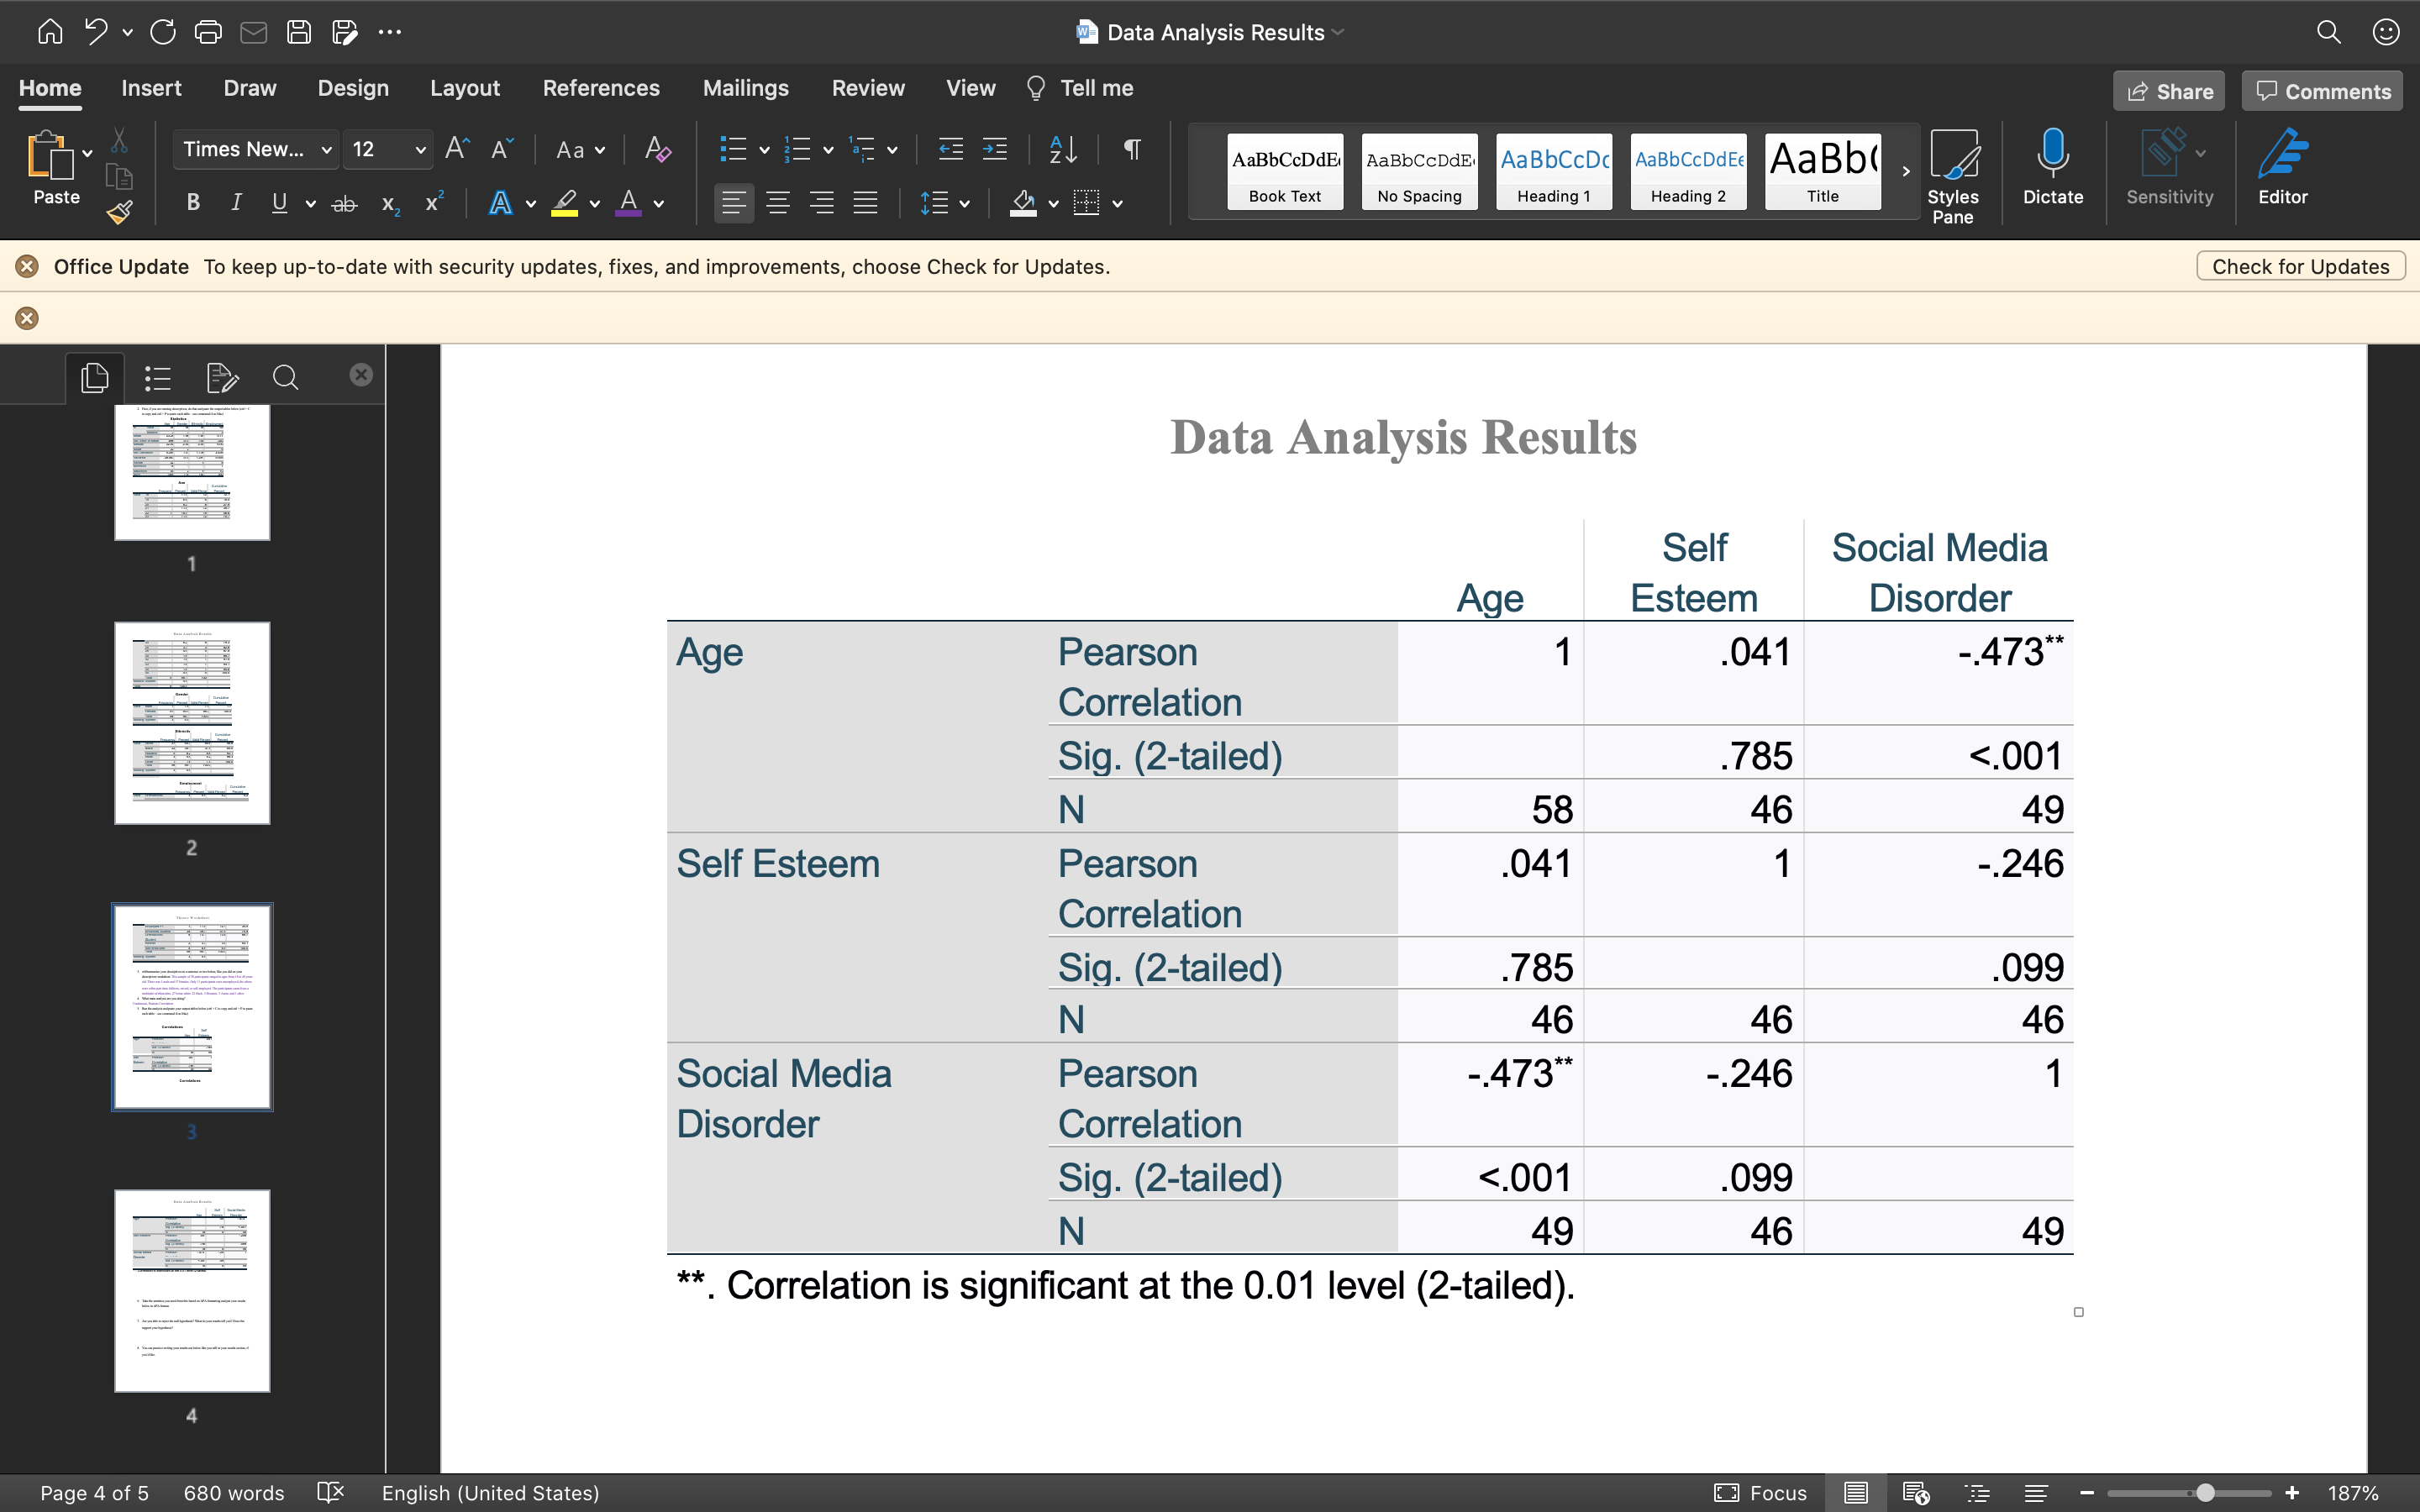The width and height of the screenshot is (2420, 1512).
Task: Open document search in sidebar
Action: point(284,378)
